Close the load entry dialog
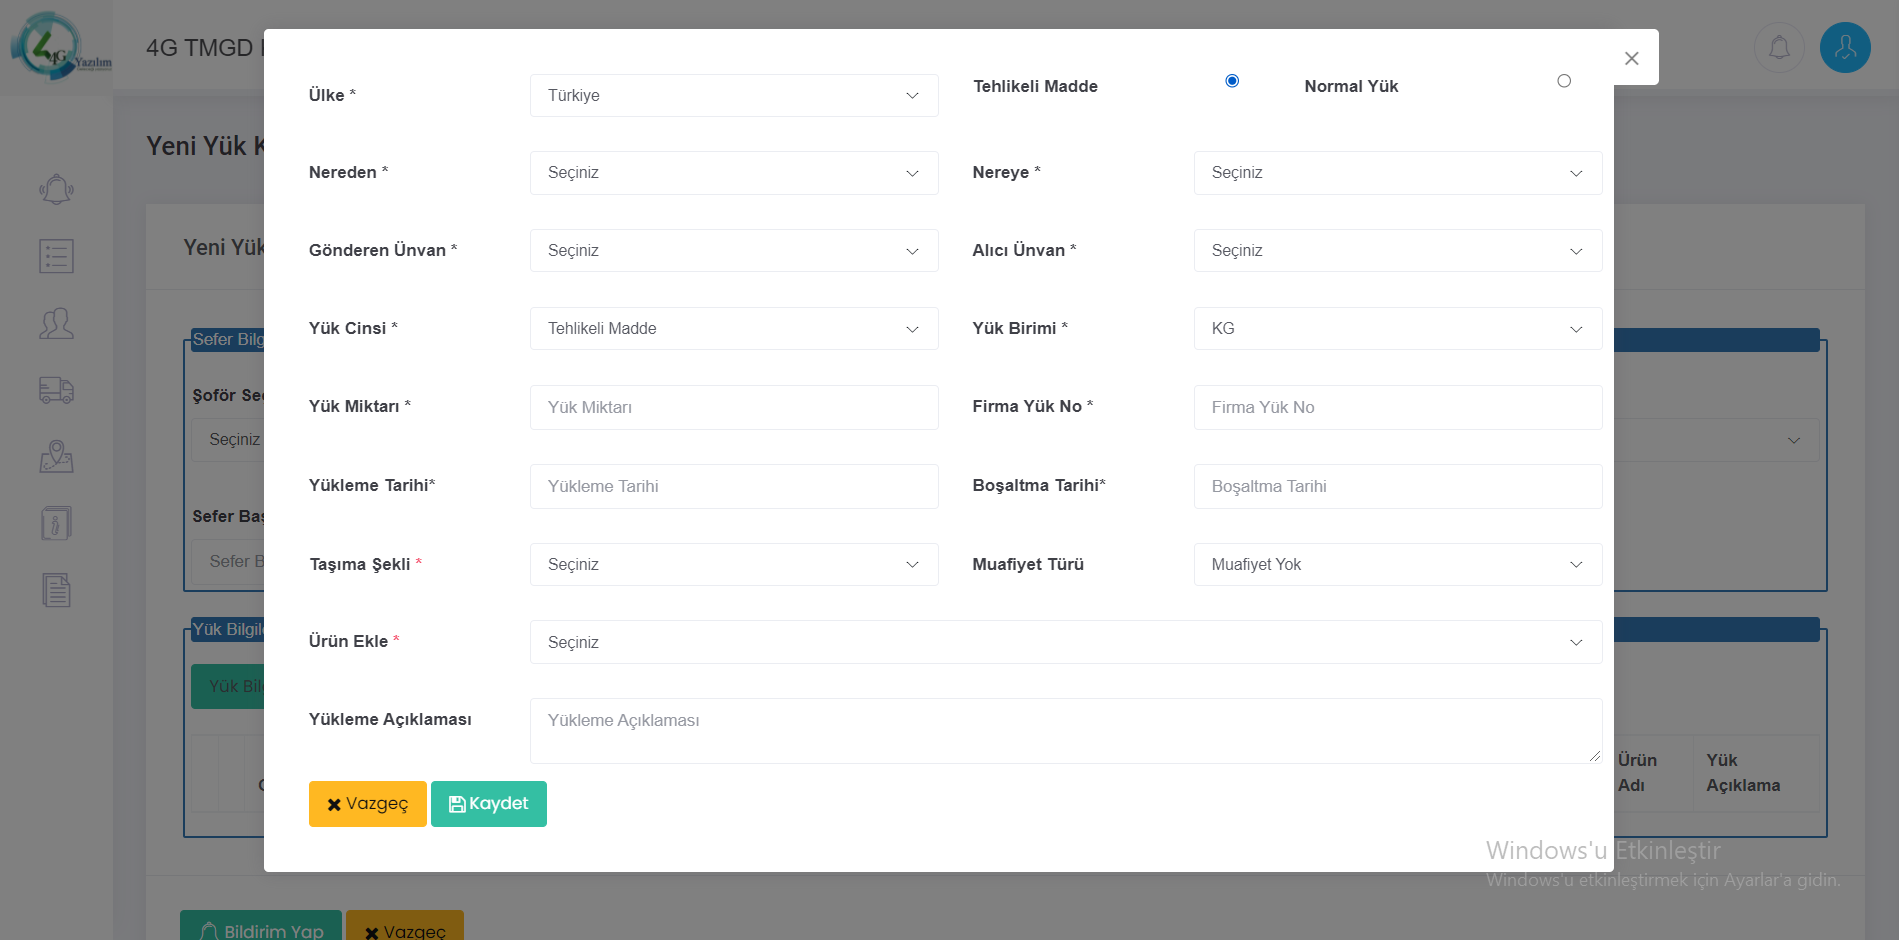The width and height of the screenshot is (1899, 940). (1631, 59)
